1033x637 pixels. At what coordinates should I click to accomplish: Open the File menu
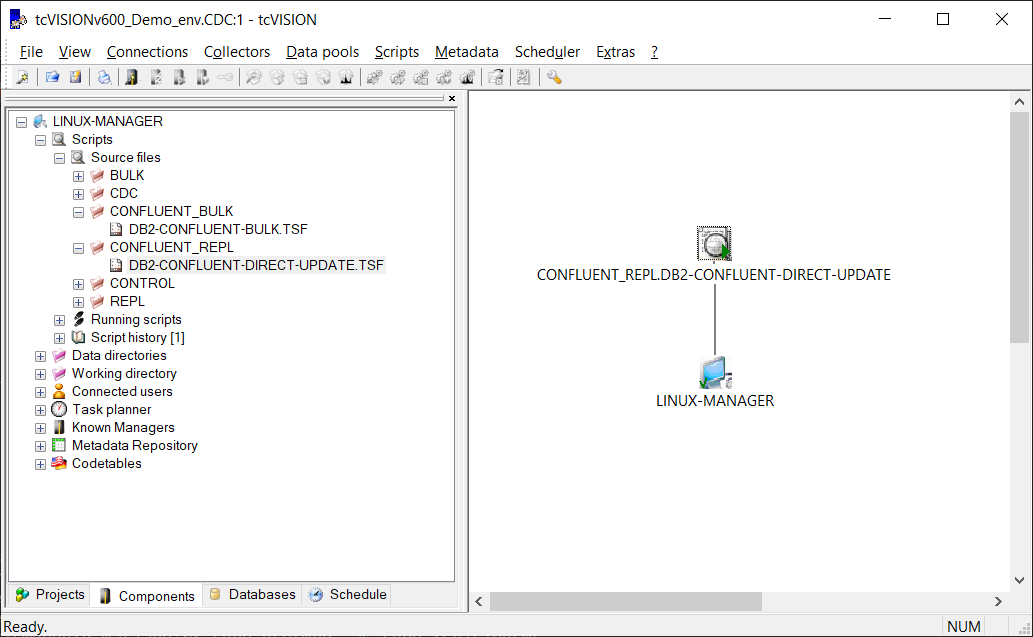pos(31,52)
